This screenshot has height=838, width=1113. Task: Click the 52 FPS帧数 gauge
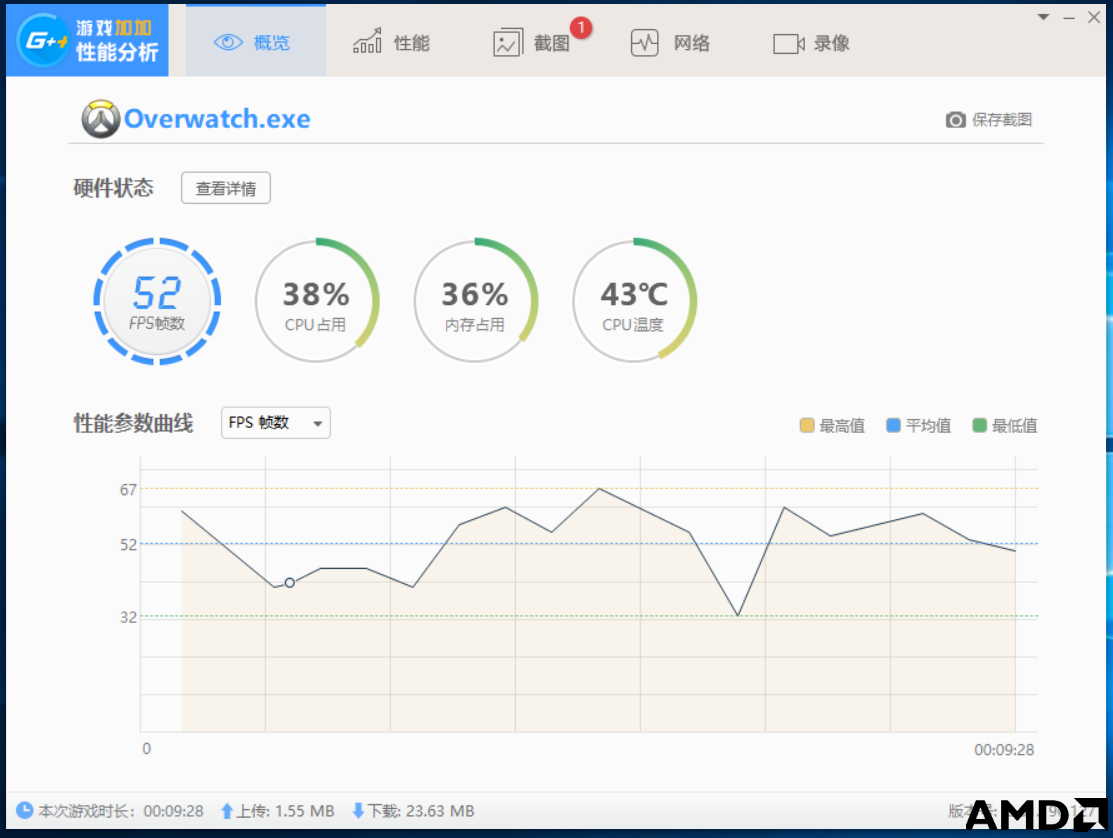(x=157, y=301)
